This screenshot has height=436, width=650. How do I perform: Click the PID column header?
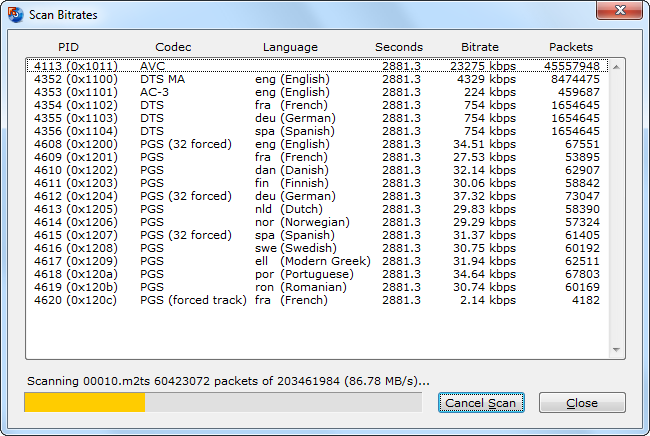pos(68,47)
